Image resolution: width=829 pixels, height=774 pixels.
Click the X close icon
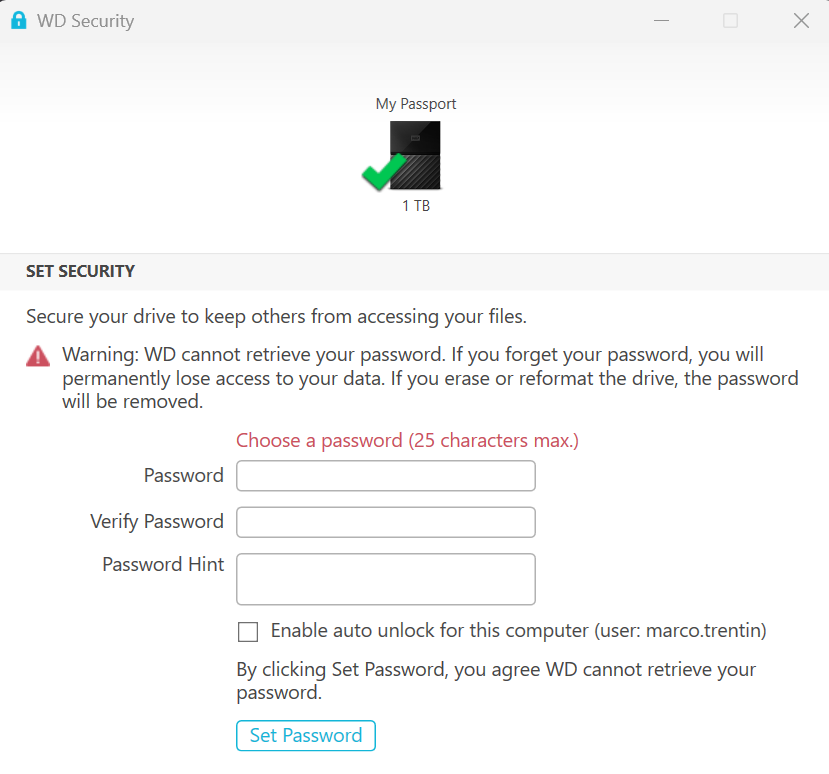coord(800,20)
